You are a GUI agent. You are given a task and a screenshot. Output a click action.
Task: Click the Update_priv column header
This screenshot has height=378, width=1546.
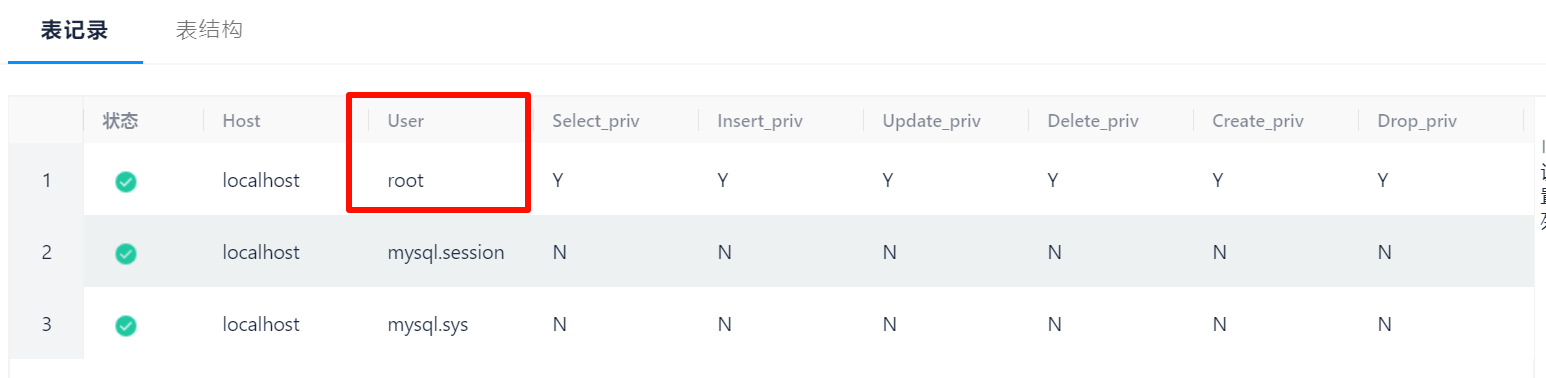coord(931,121)
